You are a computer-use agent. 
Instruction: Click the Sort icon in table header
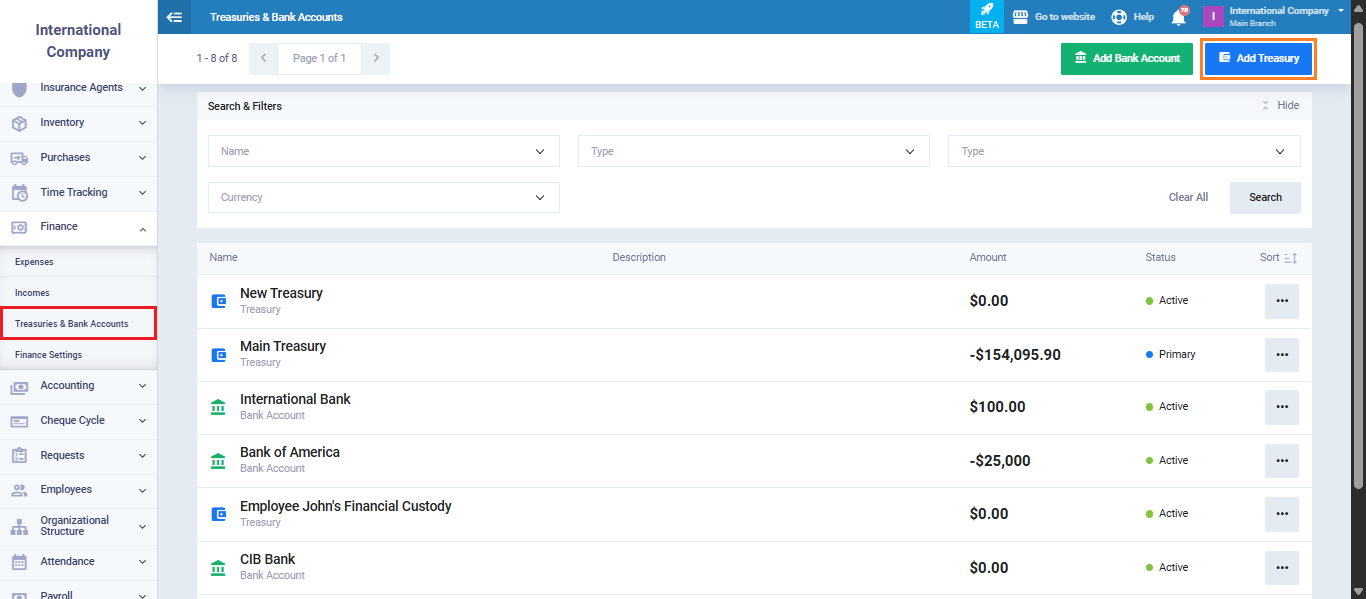(x=1290, y=258)
